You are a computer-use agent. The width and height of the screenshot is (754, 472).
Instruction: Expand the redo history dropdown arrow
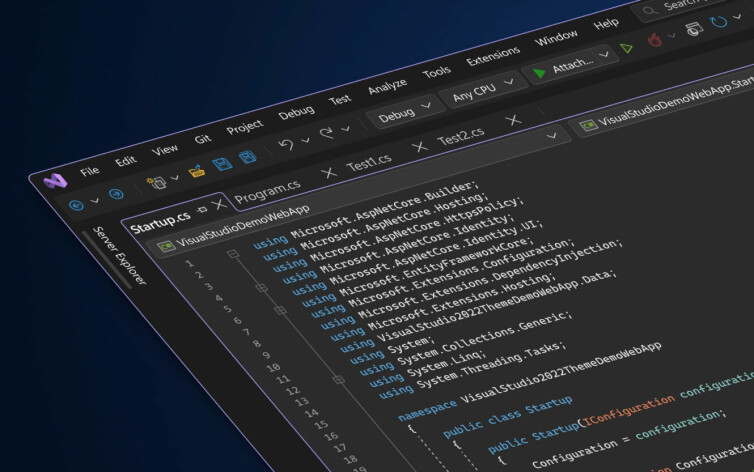click(345, 129)
